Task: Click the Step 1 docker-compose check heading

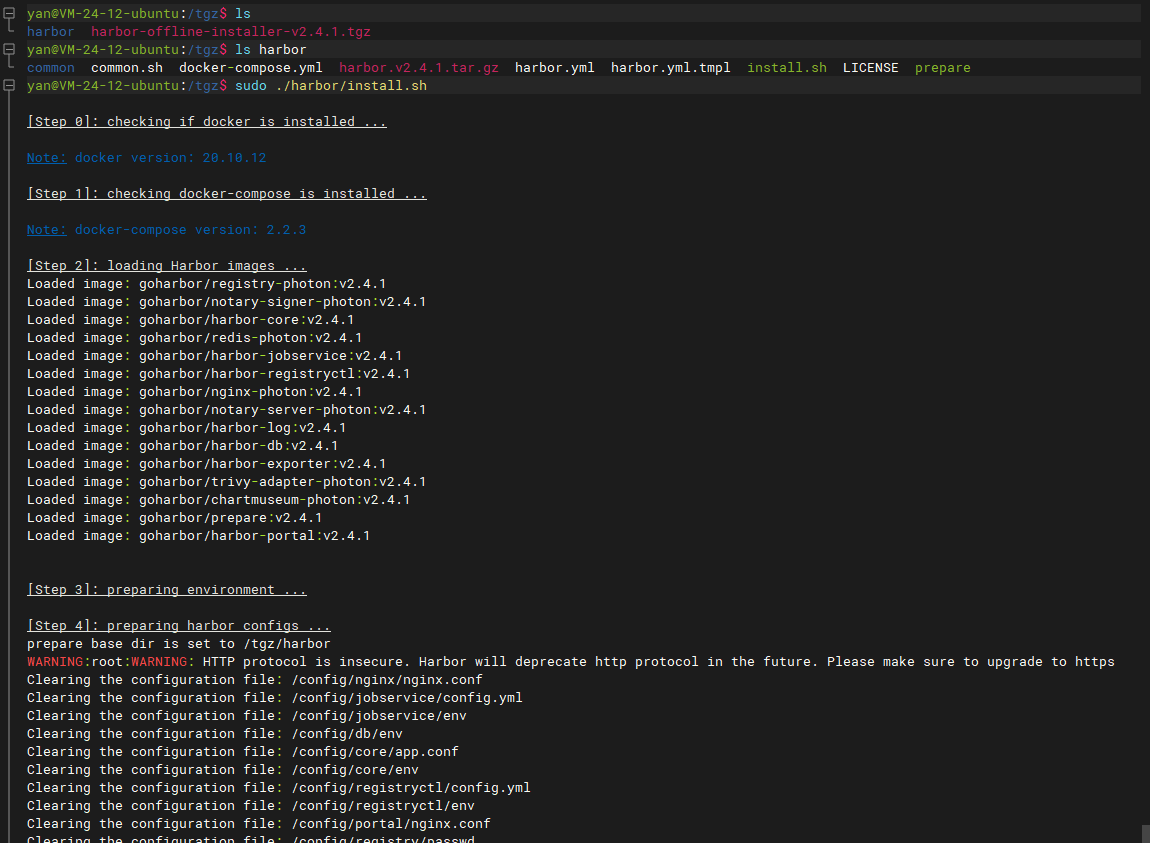Action: coord(227,194)
